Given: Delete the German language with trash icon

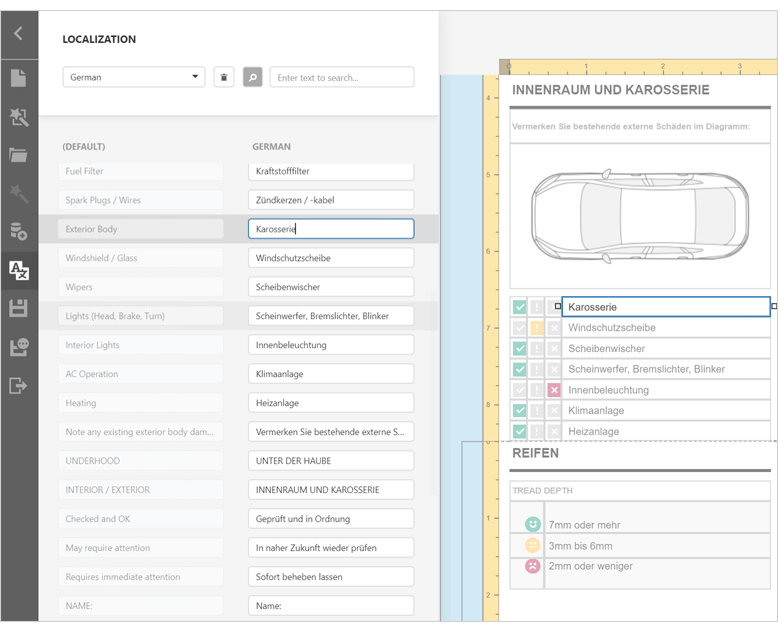Looking at the screenshot, I should click(x=224, y=77).
